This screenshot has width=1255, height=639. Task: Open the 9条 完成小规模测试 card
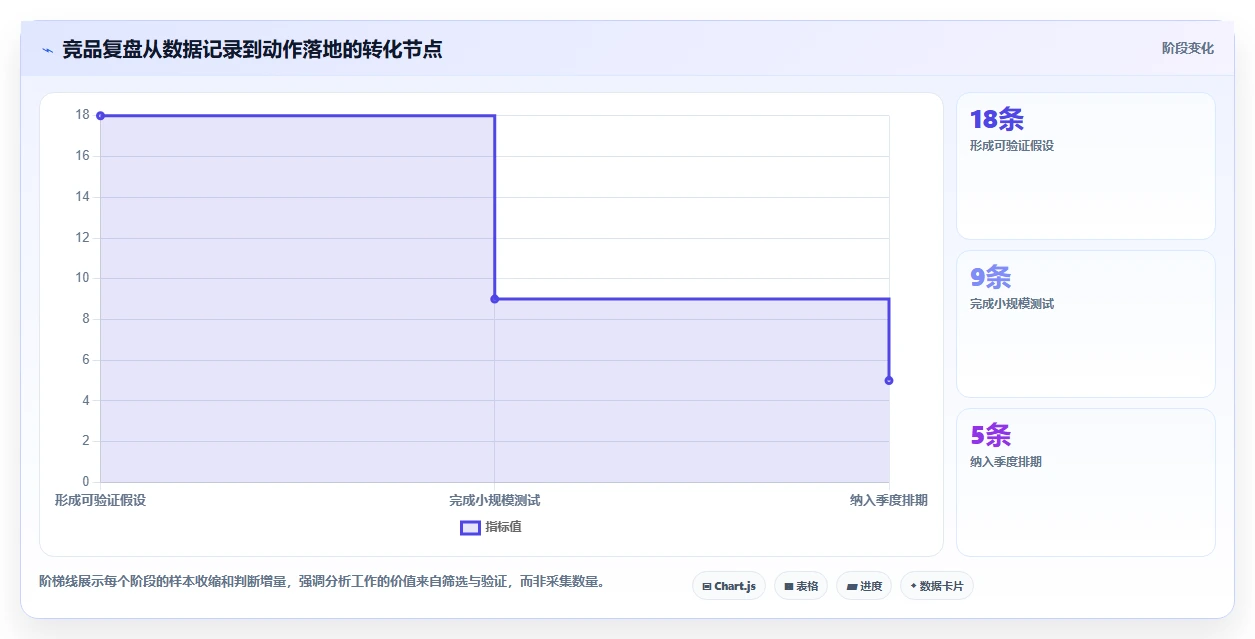tap(1086, 324)
